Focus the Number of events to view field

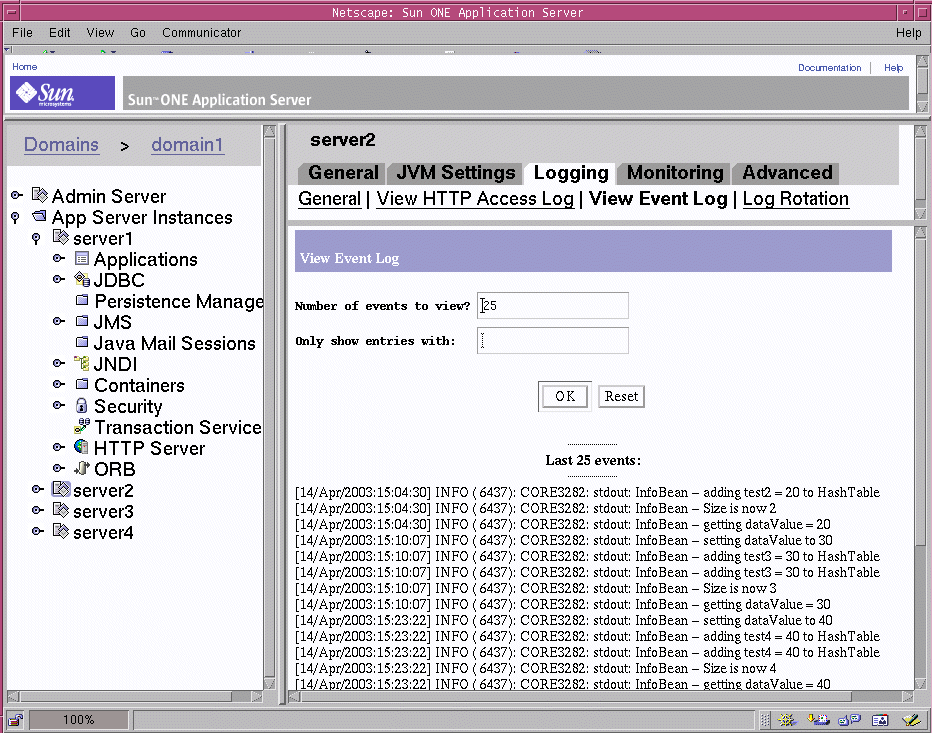[552, 306]
